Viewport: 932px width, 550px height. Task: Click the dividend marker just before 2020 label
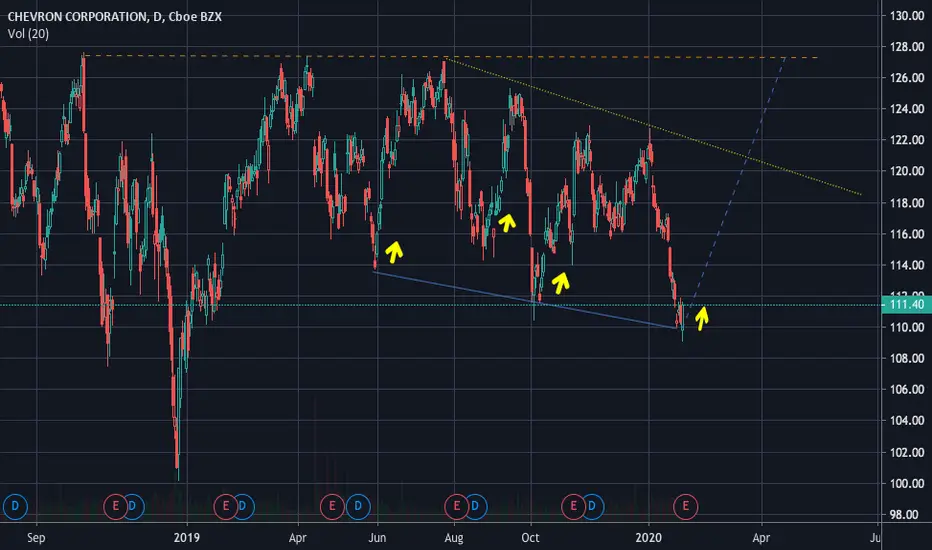click(592, 507)
